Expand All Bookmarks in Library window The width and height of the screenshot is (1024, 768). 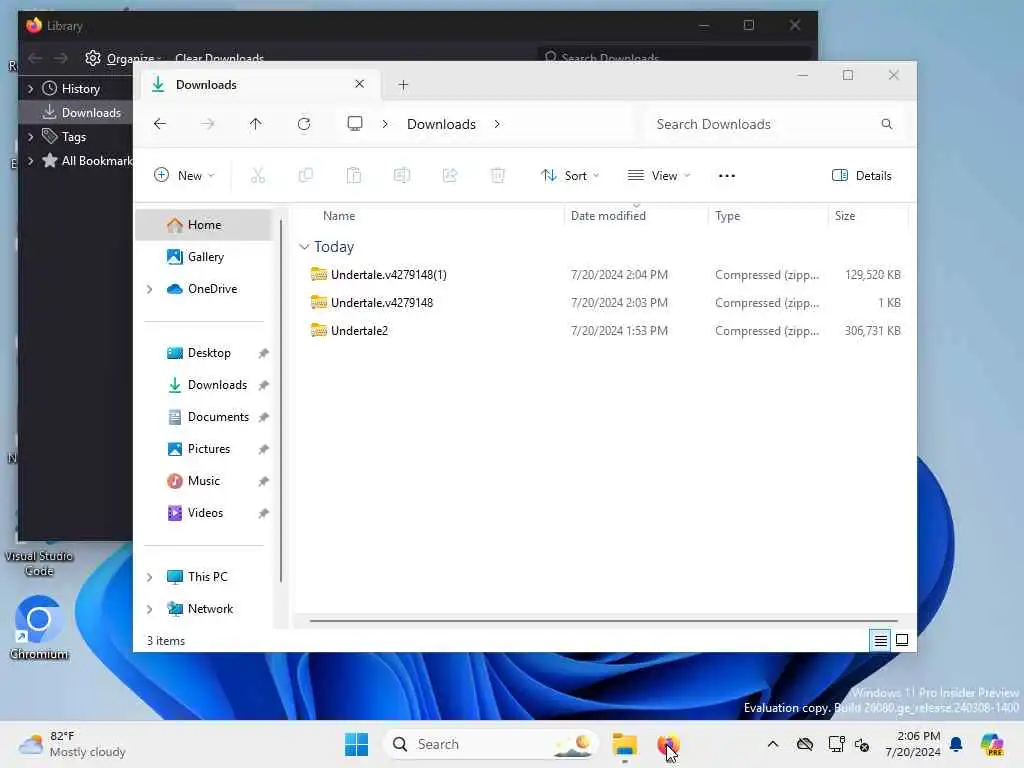(x=30, y=161)
